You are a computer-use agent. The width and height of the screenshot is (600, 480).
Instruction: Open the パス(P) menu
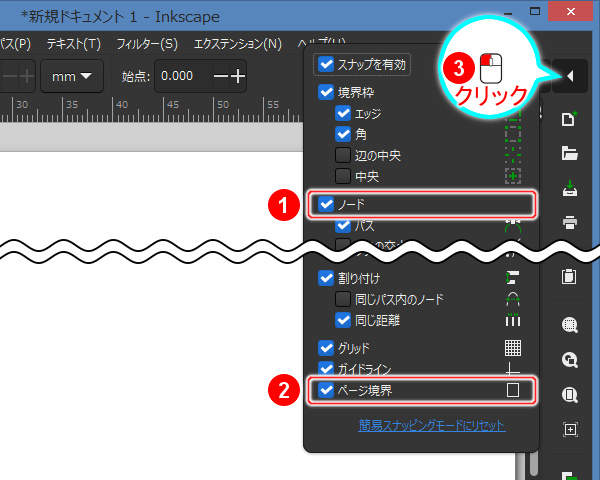click(15, 44)
